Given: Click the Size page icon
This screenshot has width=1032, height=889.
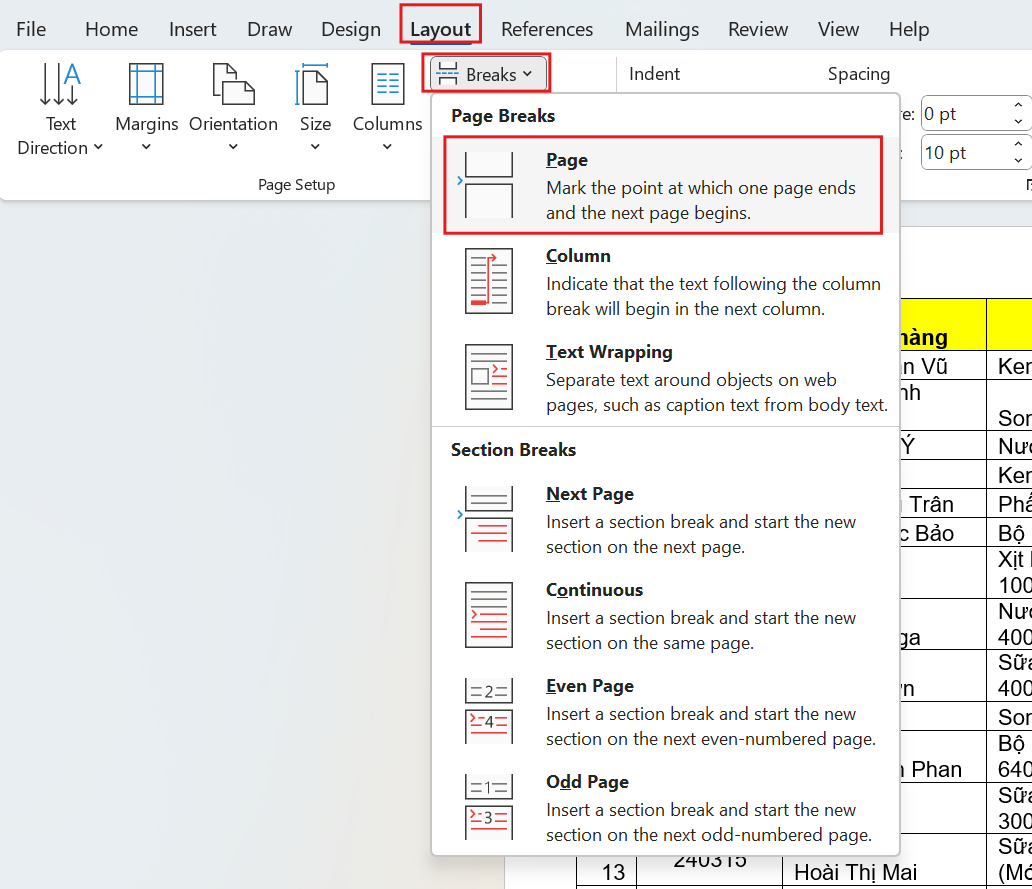Looking at the screenshot, I should tap(314, 84).
